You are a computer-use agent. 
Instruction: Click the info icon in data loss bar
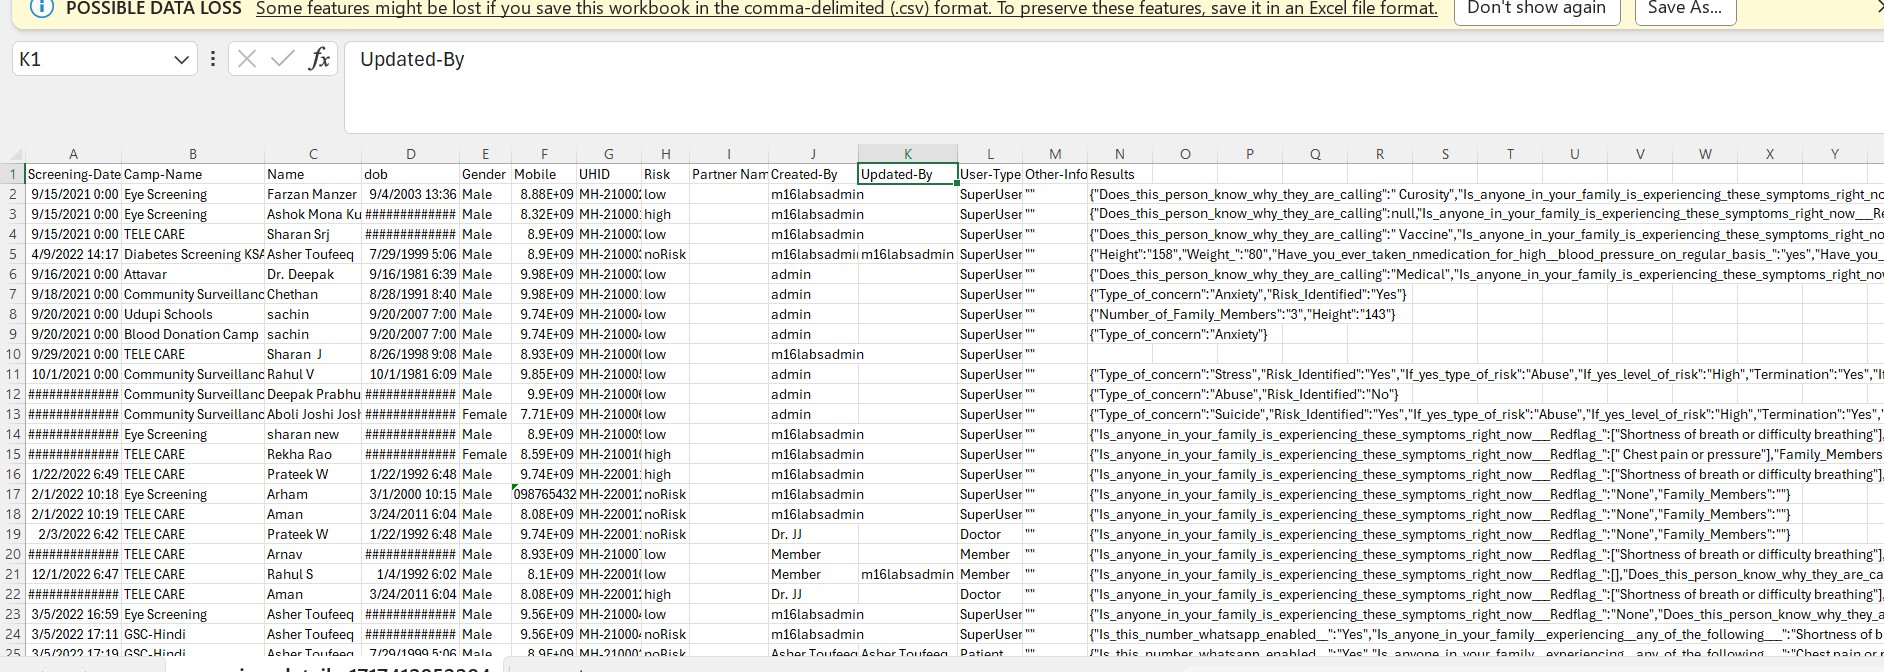(42, 8)
